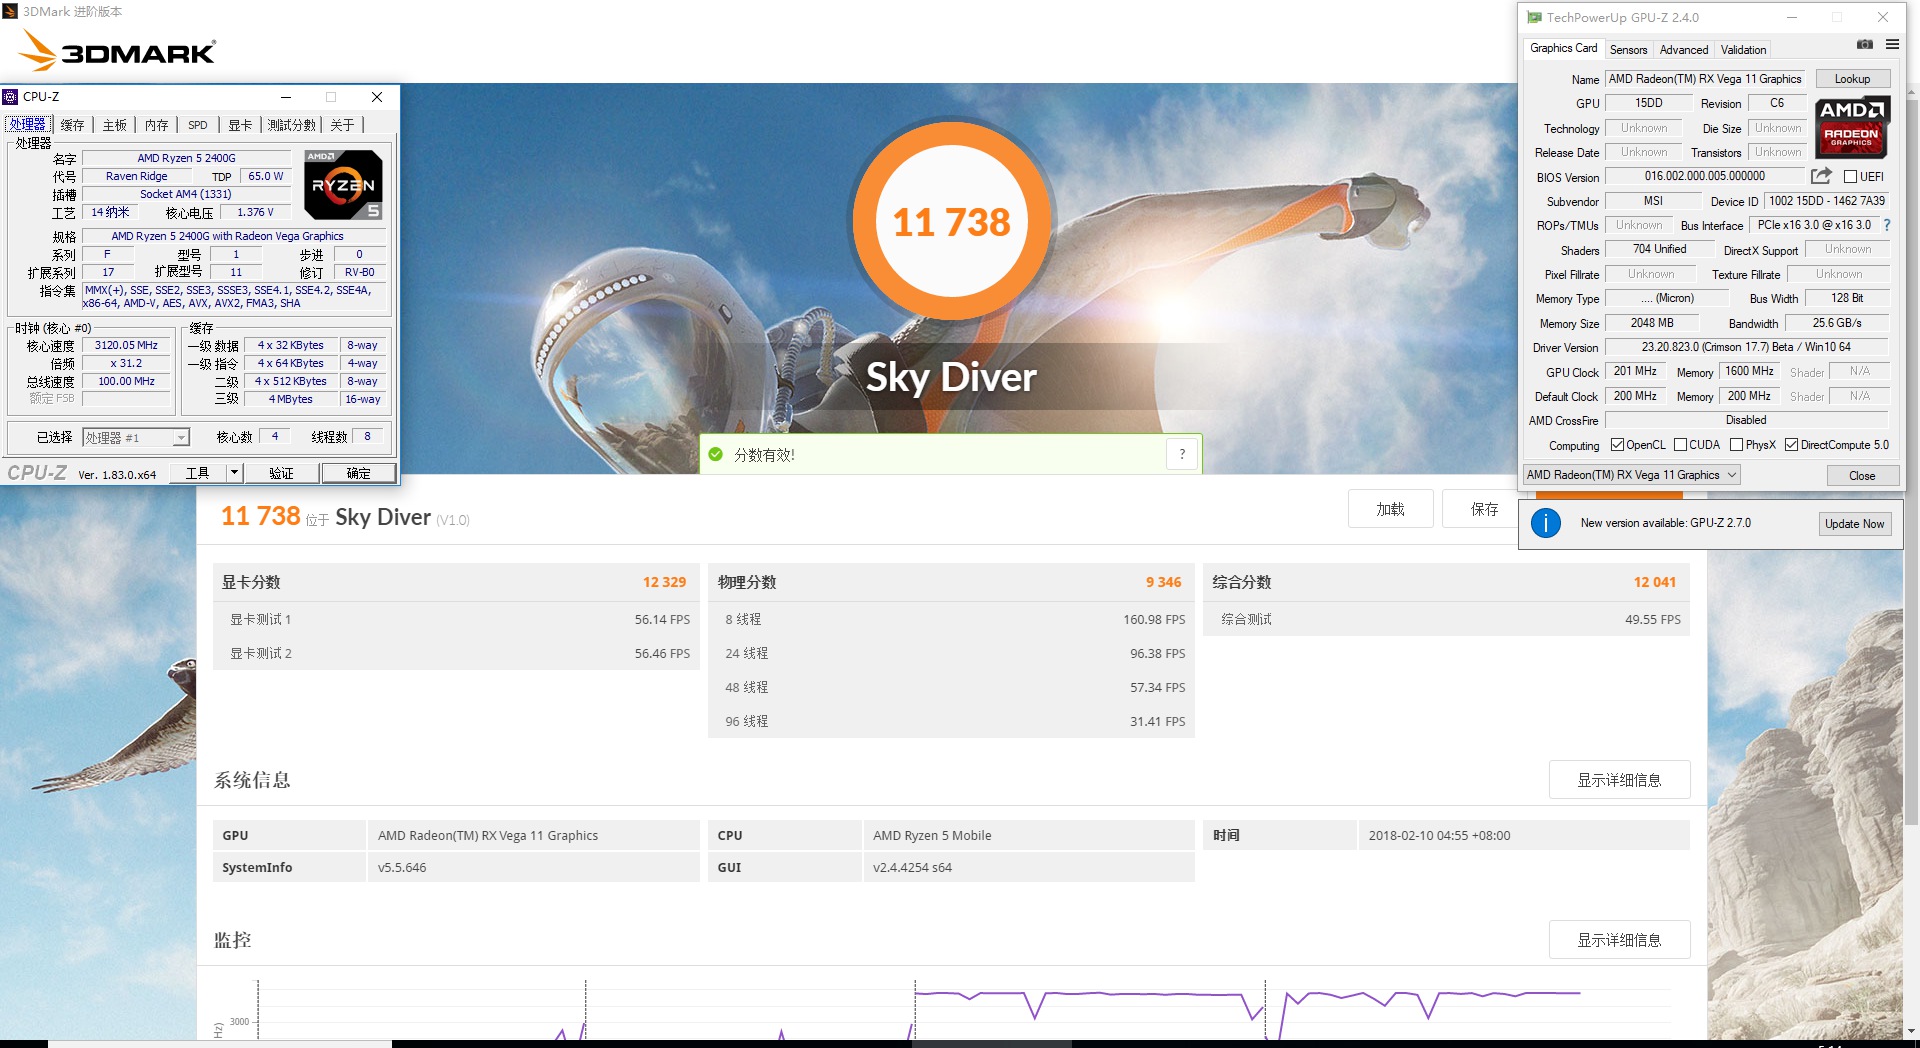This screenshot has width=1920, height=1048.
Task: Open the 显卡 tab in CPU-Z
Action: coord(240,125)
